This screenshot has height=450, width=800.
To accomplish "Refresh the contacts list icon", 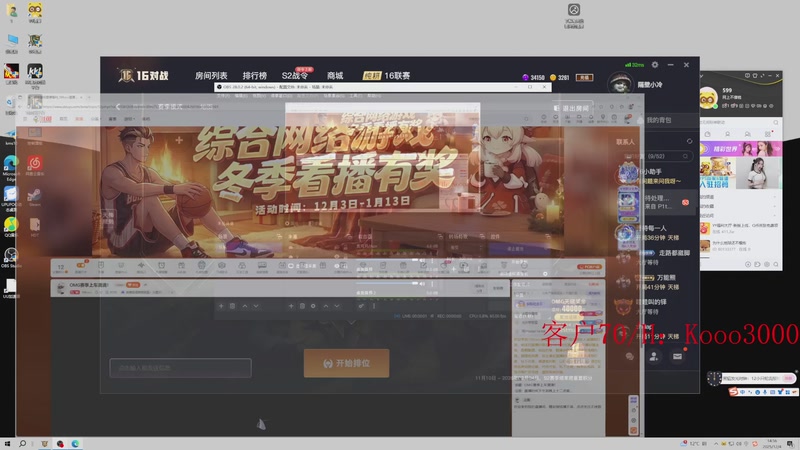I will (x=689, y=141).
